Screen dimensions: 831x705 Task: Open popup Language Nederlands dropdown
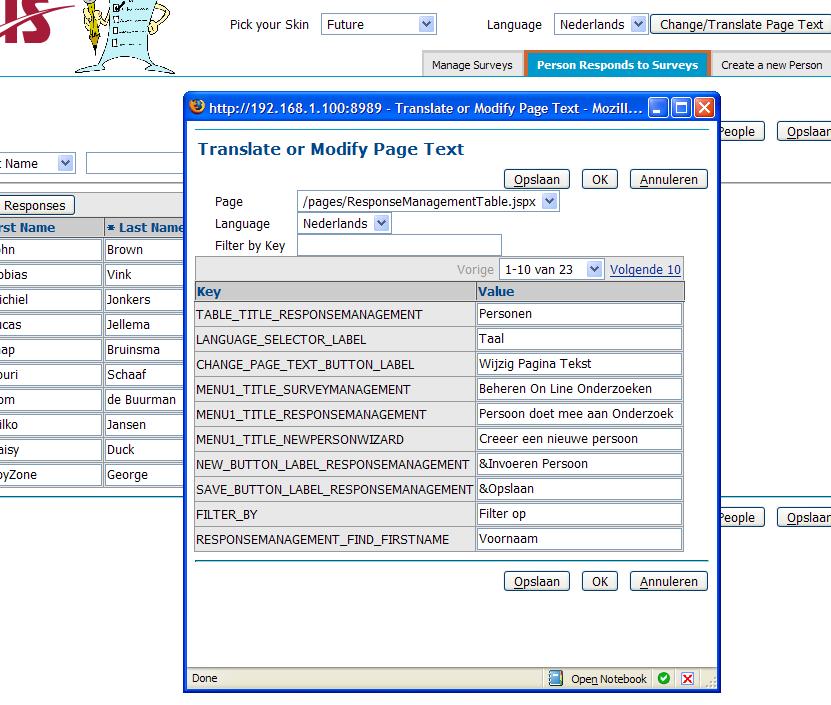[x=381, y=224]
